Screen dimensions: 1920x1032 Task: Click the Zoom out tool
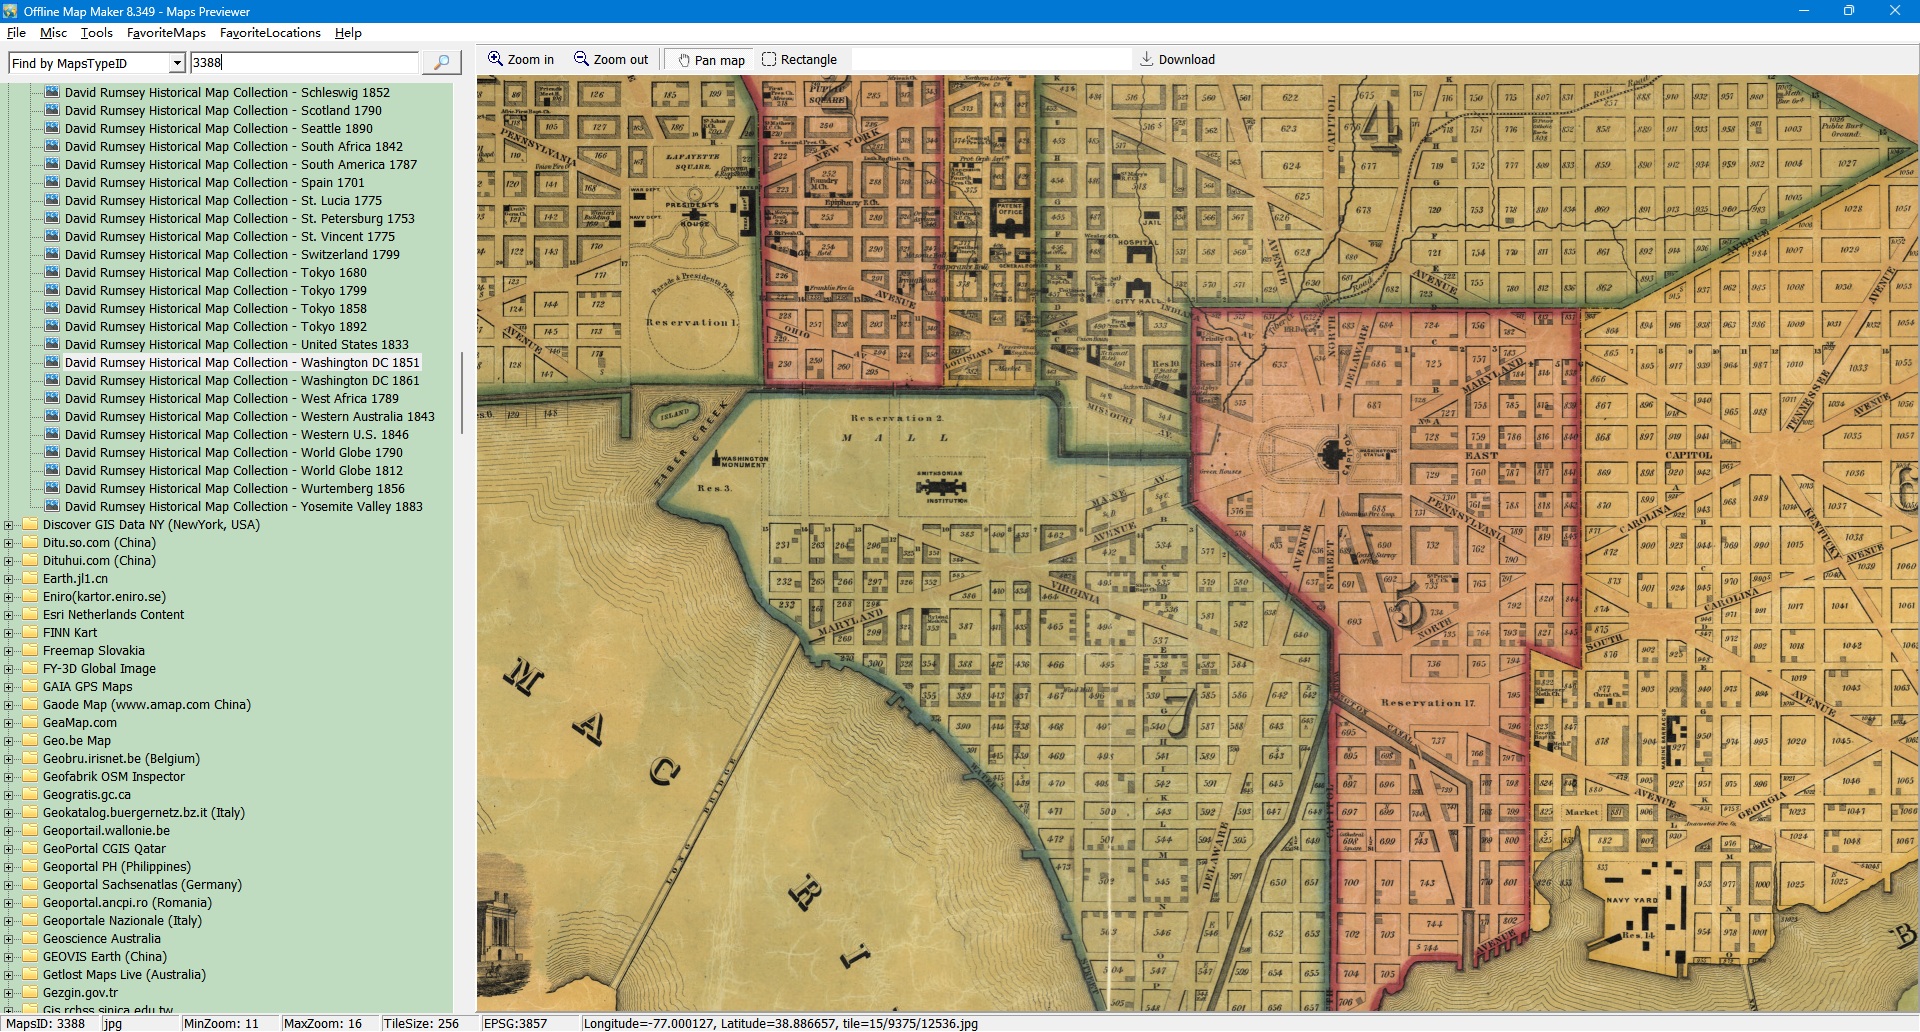(x=611, y=60)
